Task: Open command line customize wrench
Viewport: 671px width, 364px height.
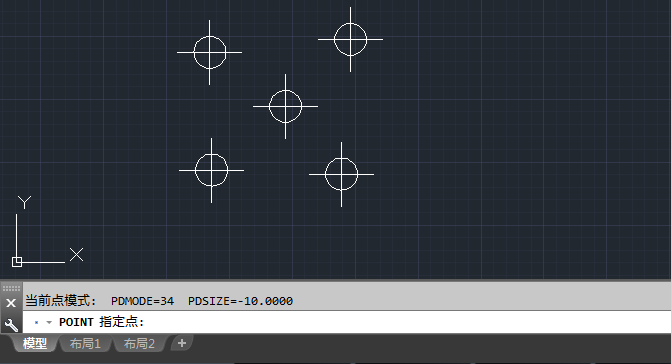Action: pyautogui.click(x=11, y=325)
